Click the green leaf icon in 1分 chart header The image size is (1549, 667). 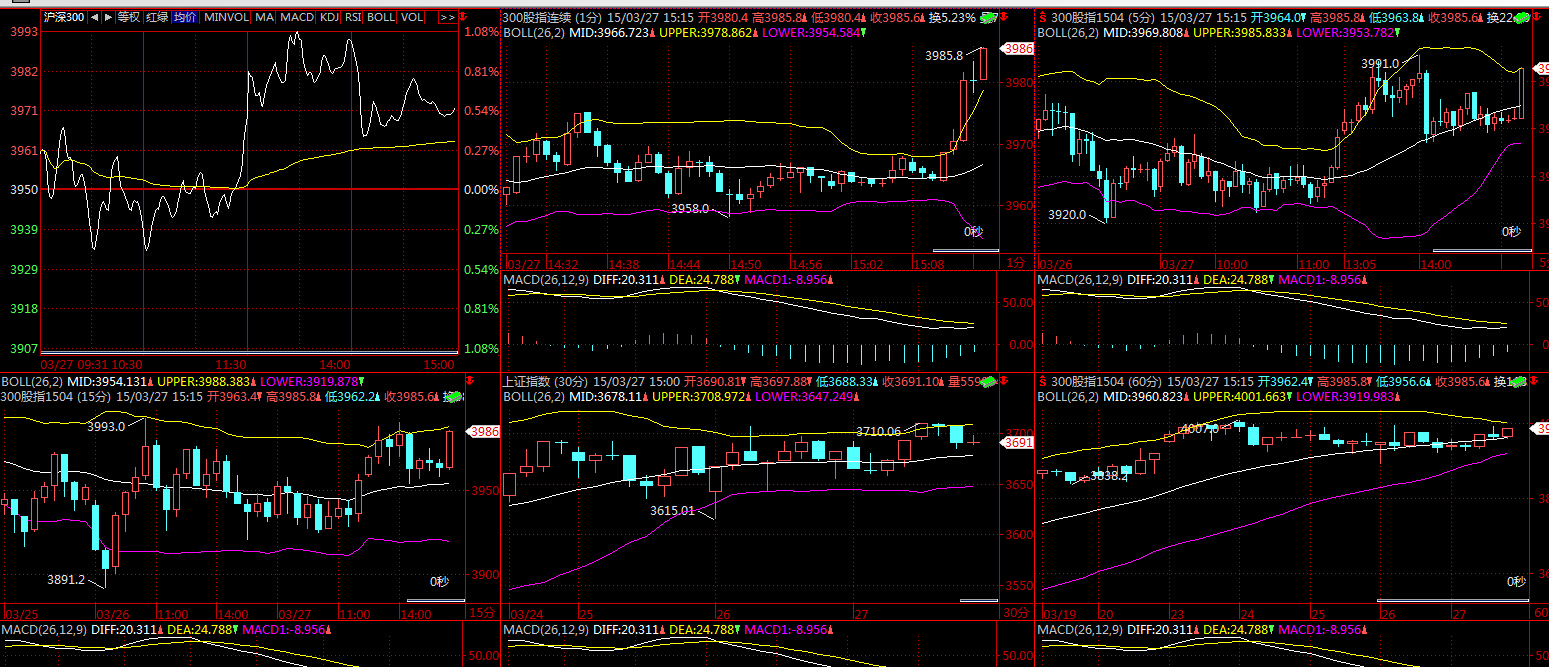click(988, 17)
